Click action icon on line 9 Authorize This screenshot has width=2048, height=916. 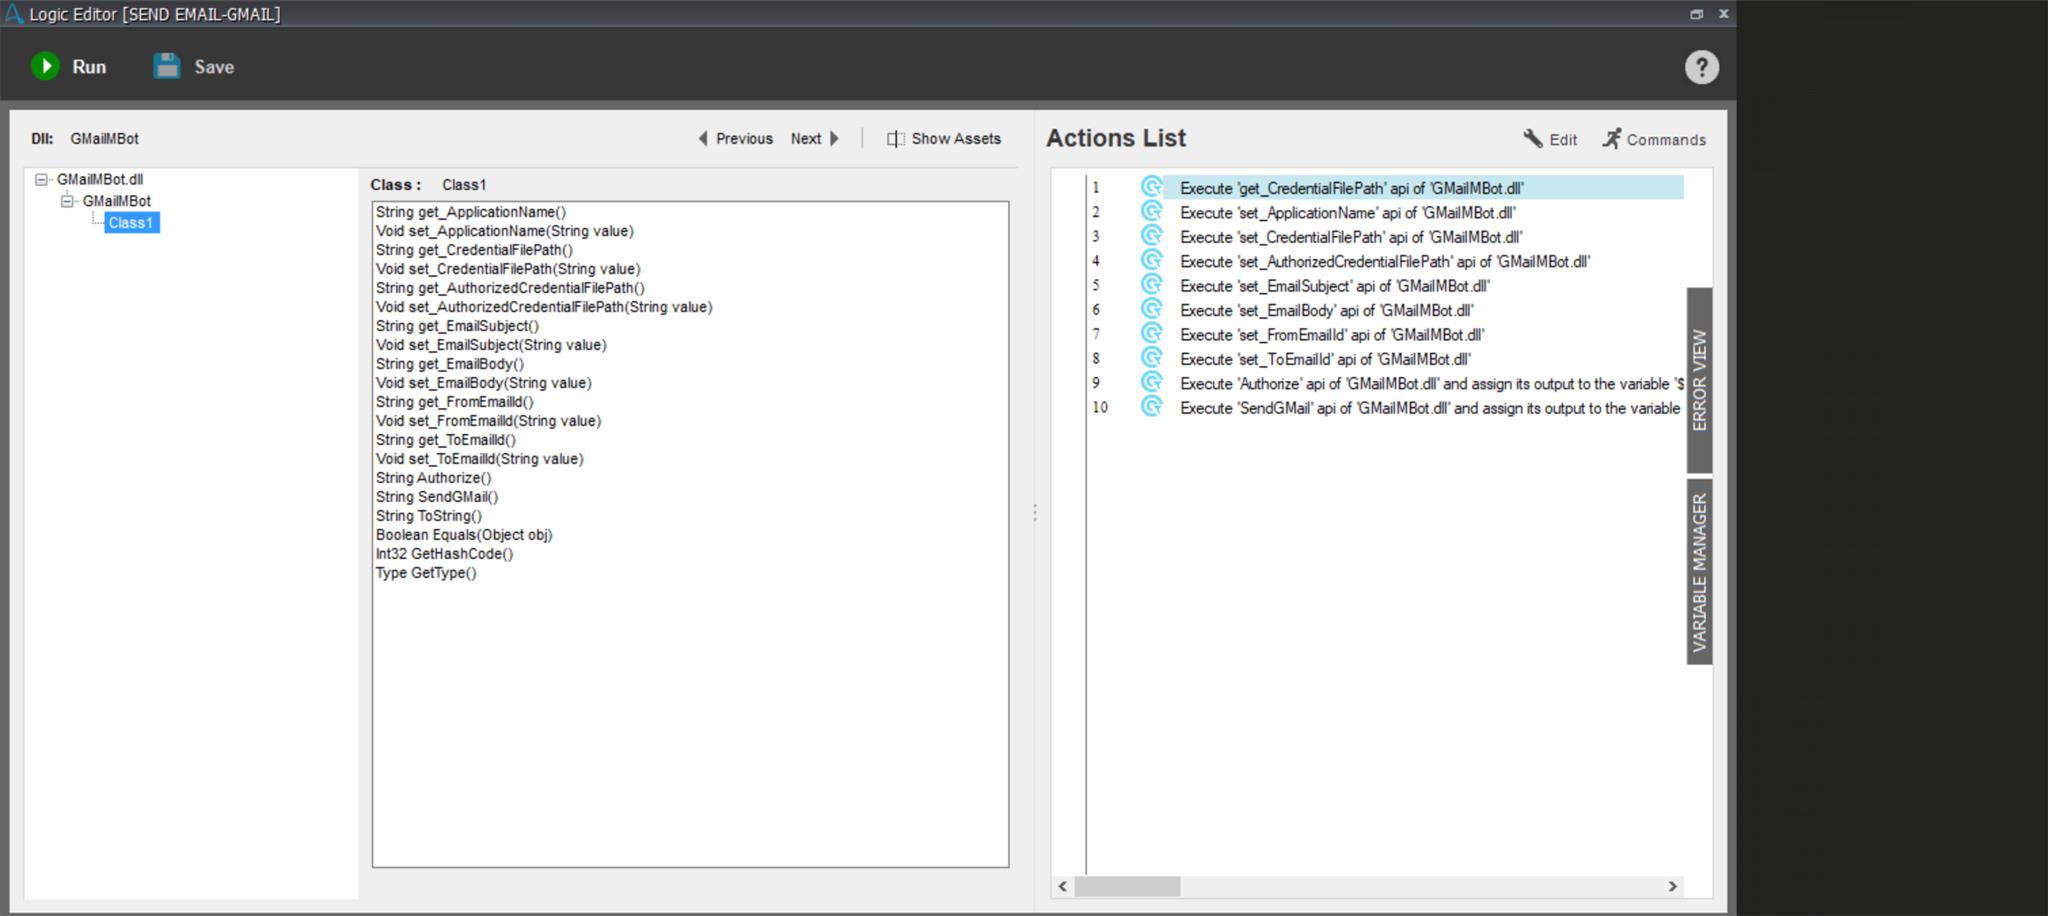1151,383
